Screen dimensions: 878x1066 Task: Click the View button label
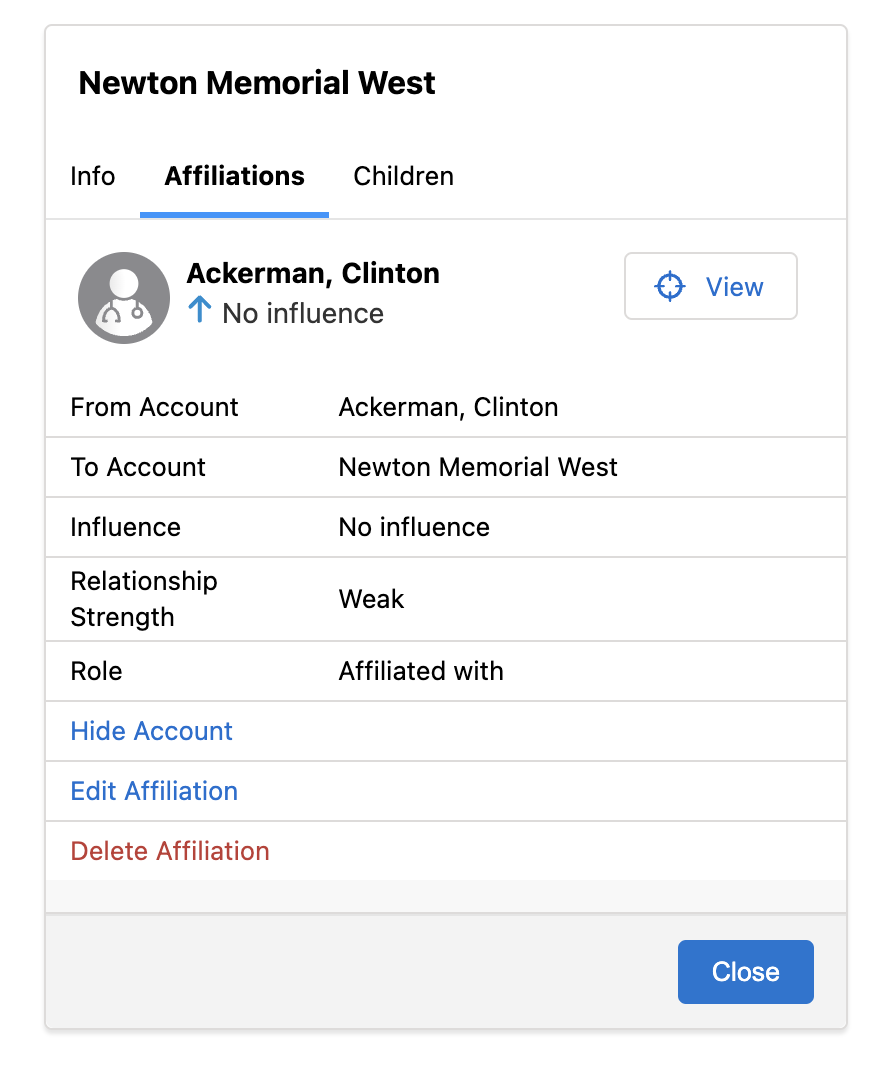pyautogui.click(x=734, y=287)
